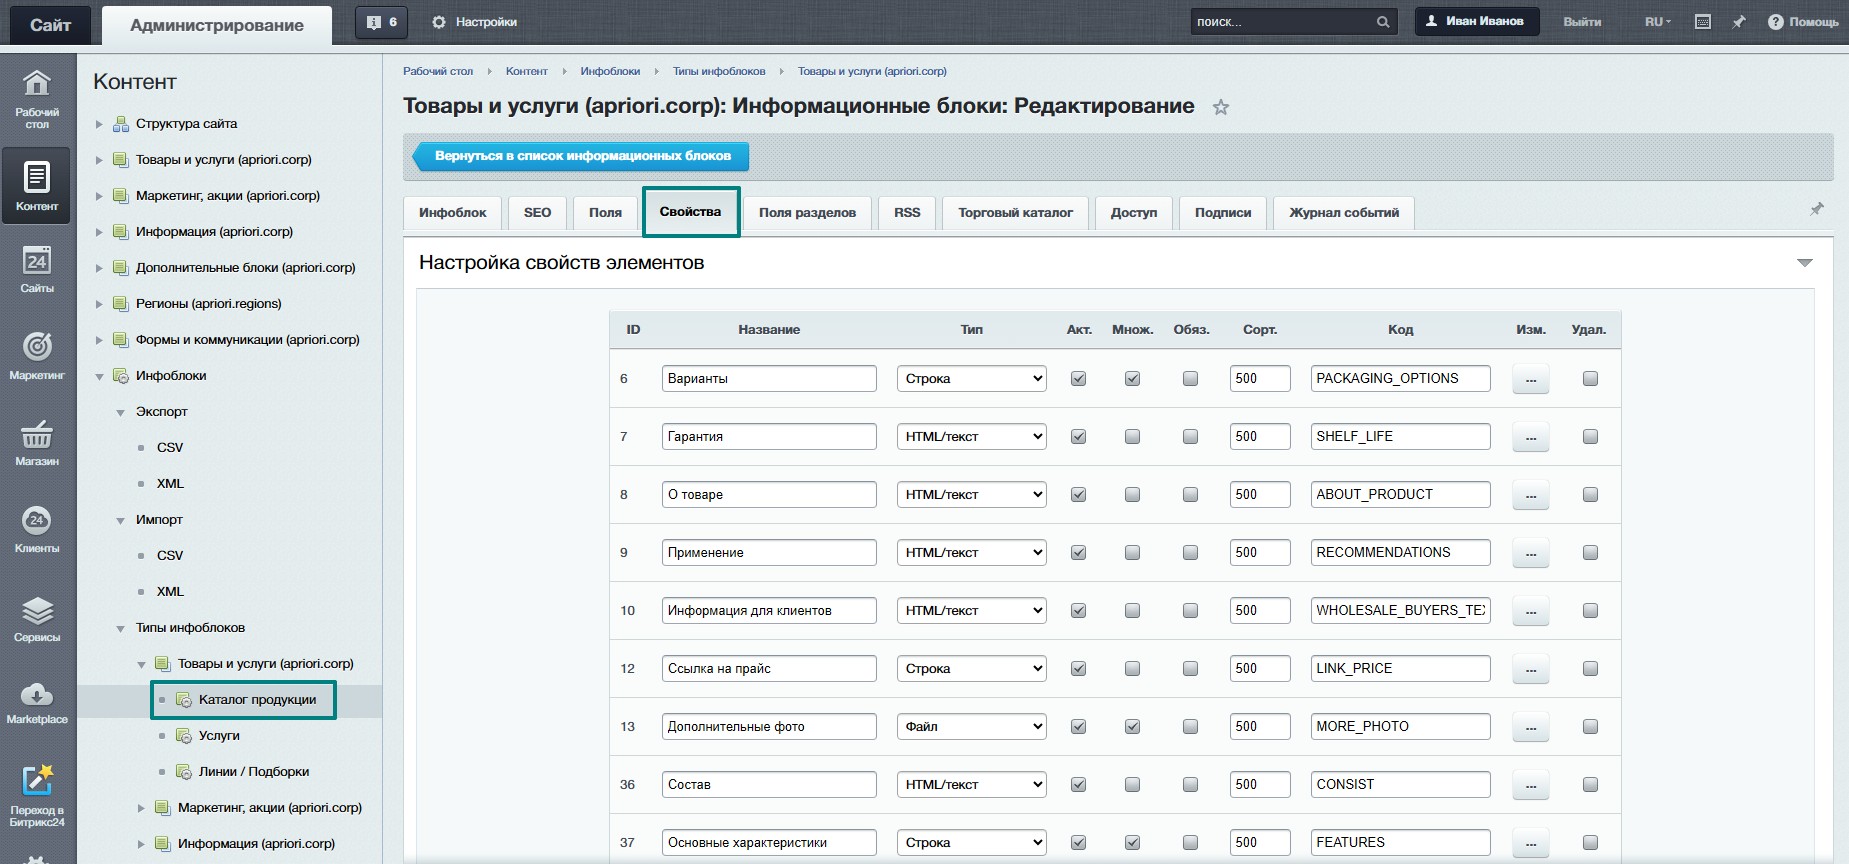Viewport: 1849px width, 864px height.
Task: Open the Marketplace sidebar icon
Action: click(37, 702)
